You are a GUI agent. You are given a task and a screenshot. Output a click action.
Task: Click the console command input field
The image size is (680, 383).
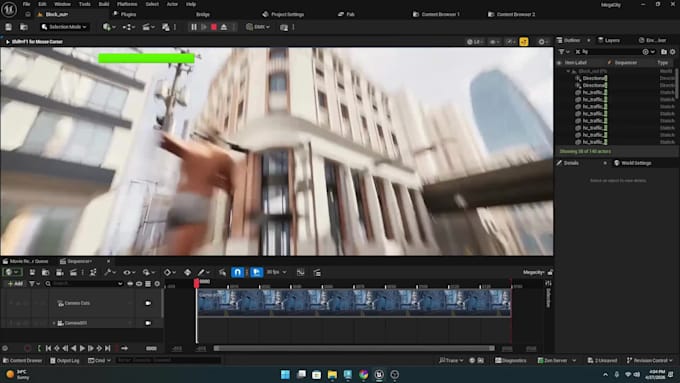[x=168, y=360]
